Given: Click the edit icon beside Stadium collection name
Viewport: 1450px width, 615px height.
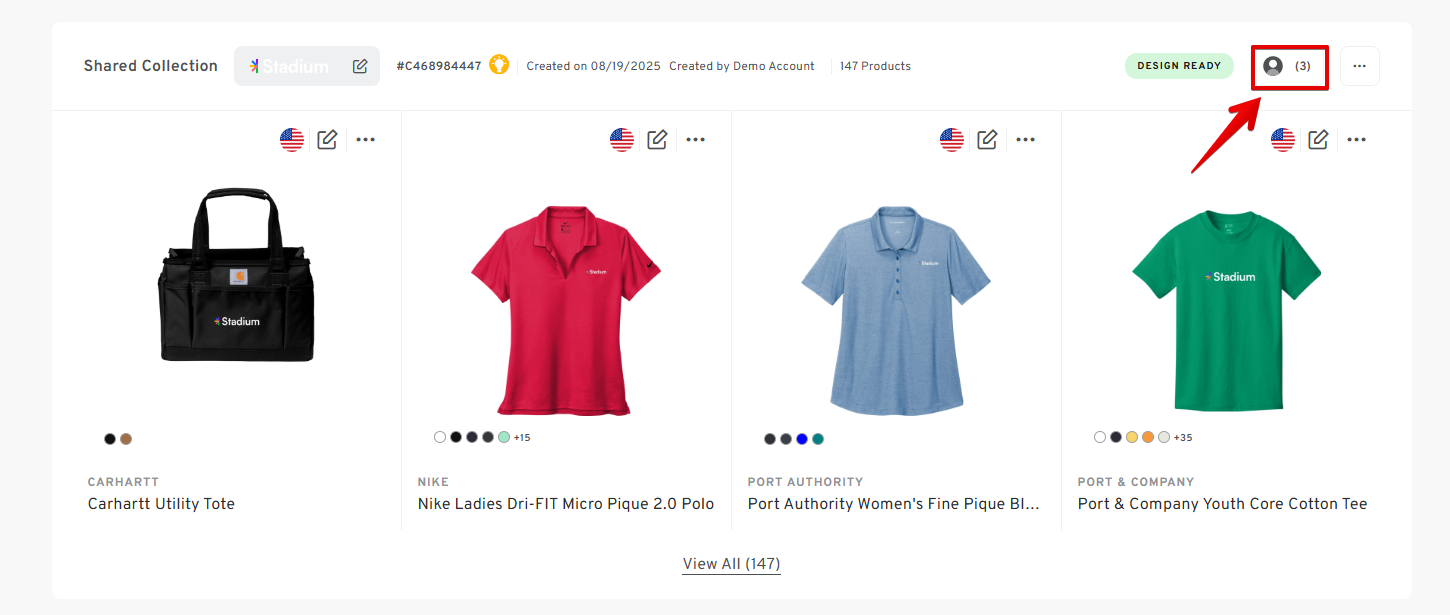Looking at the screenshot, I should pos(360,66).
